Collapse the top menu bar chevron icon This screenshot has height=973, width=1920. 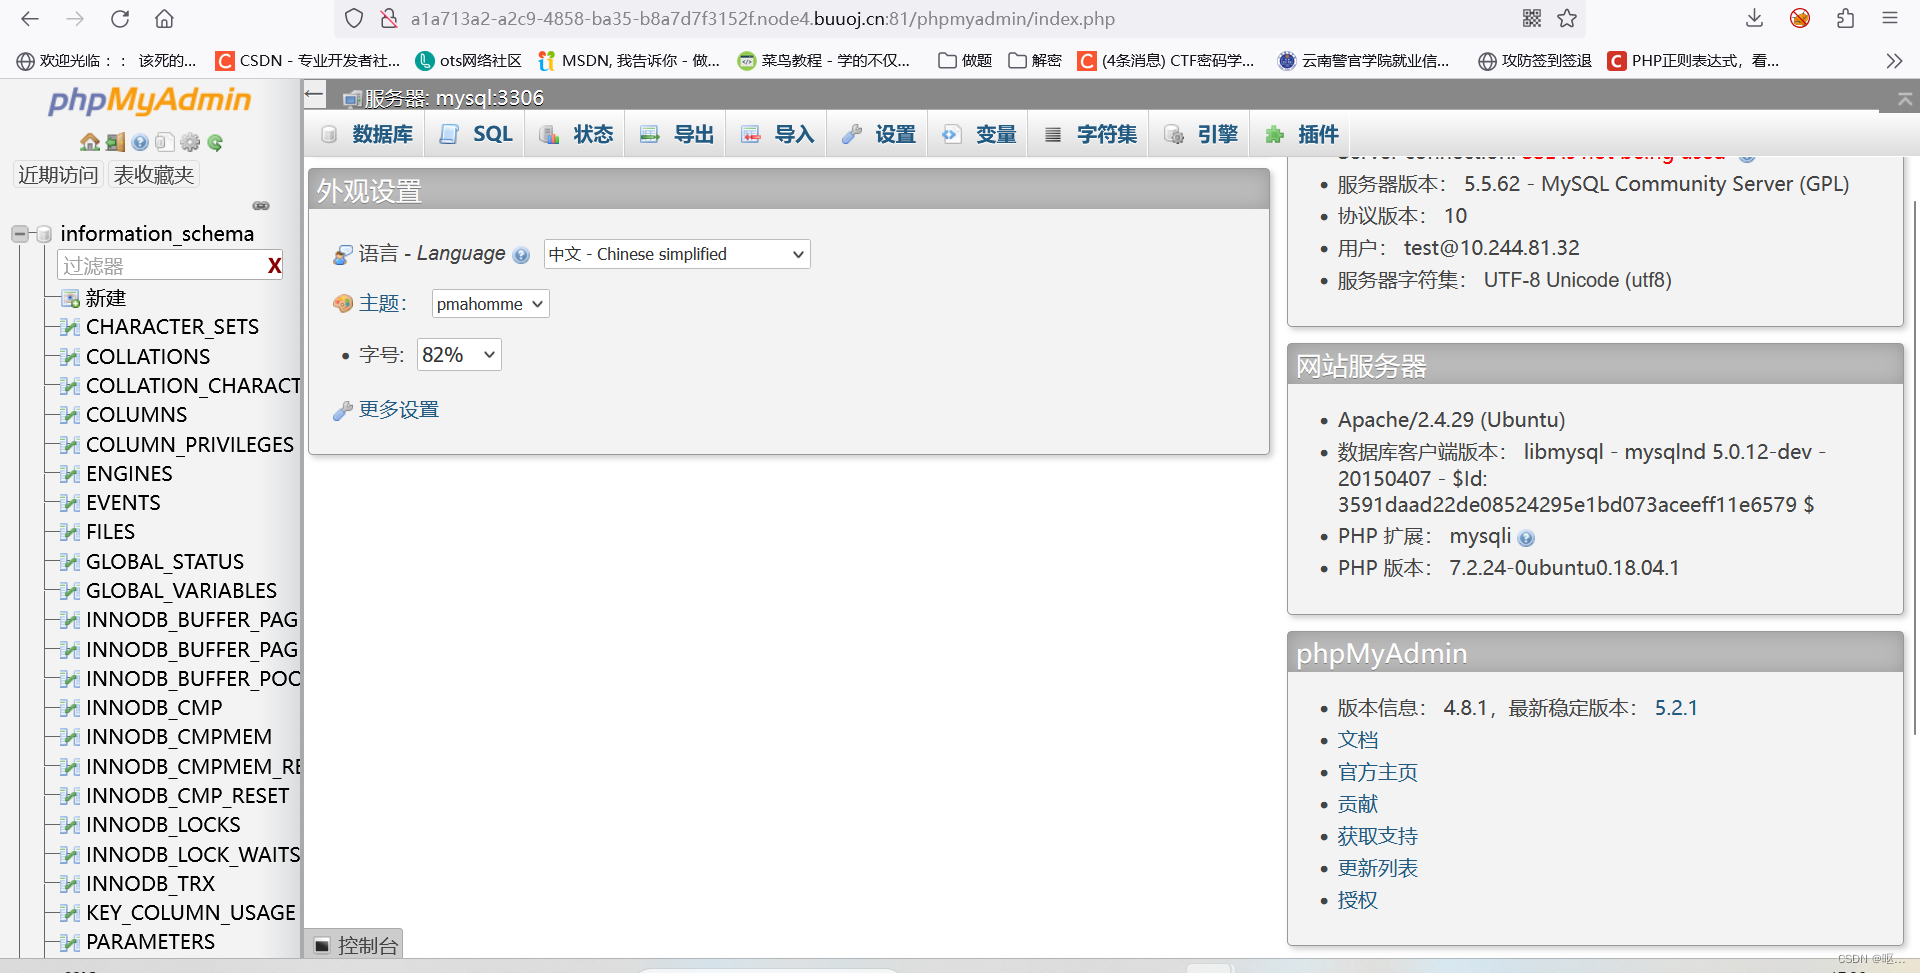click(1905, 99)
